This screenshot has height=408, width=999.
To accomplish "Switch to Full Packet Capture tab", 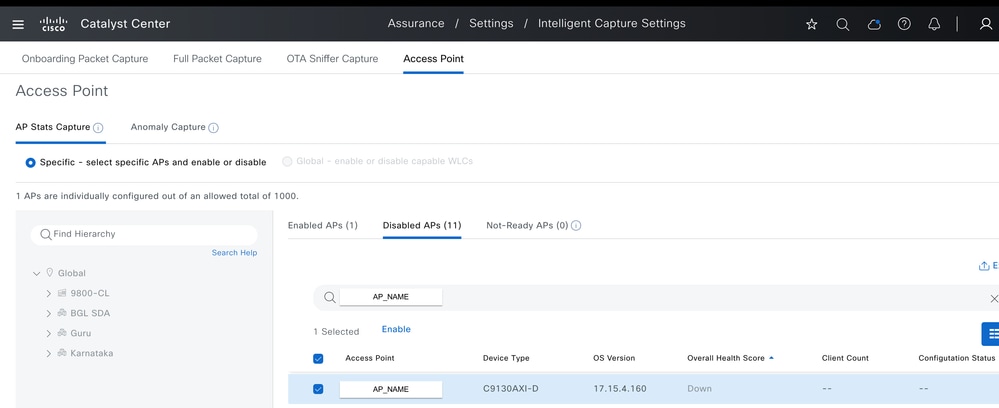I will point(217,59).
